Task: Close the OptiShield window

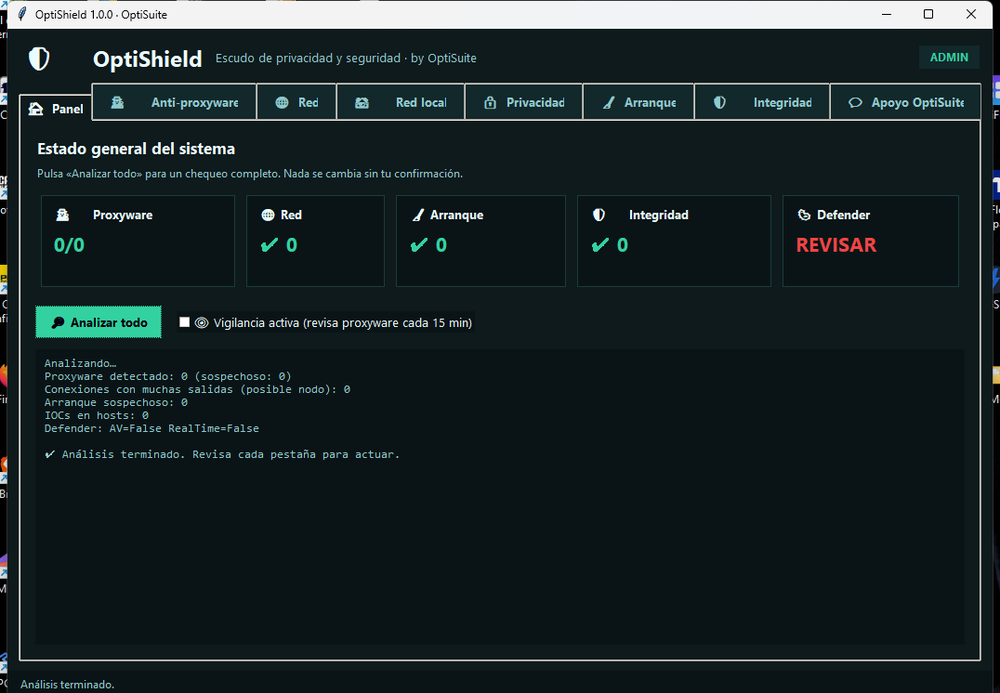Action: pyautogui.click(x=971, y=14)
